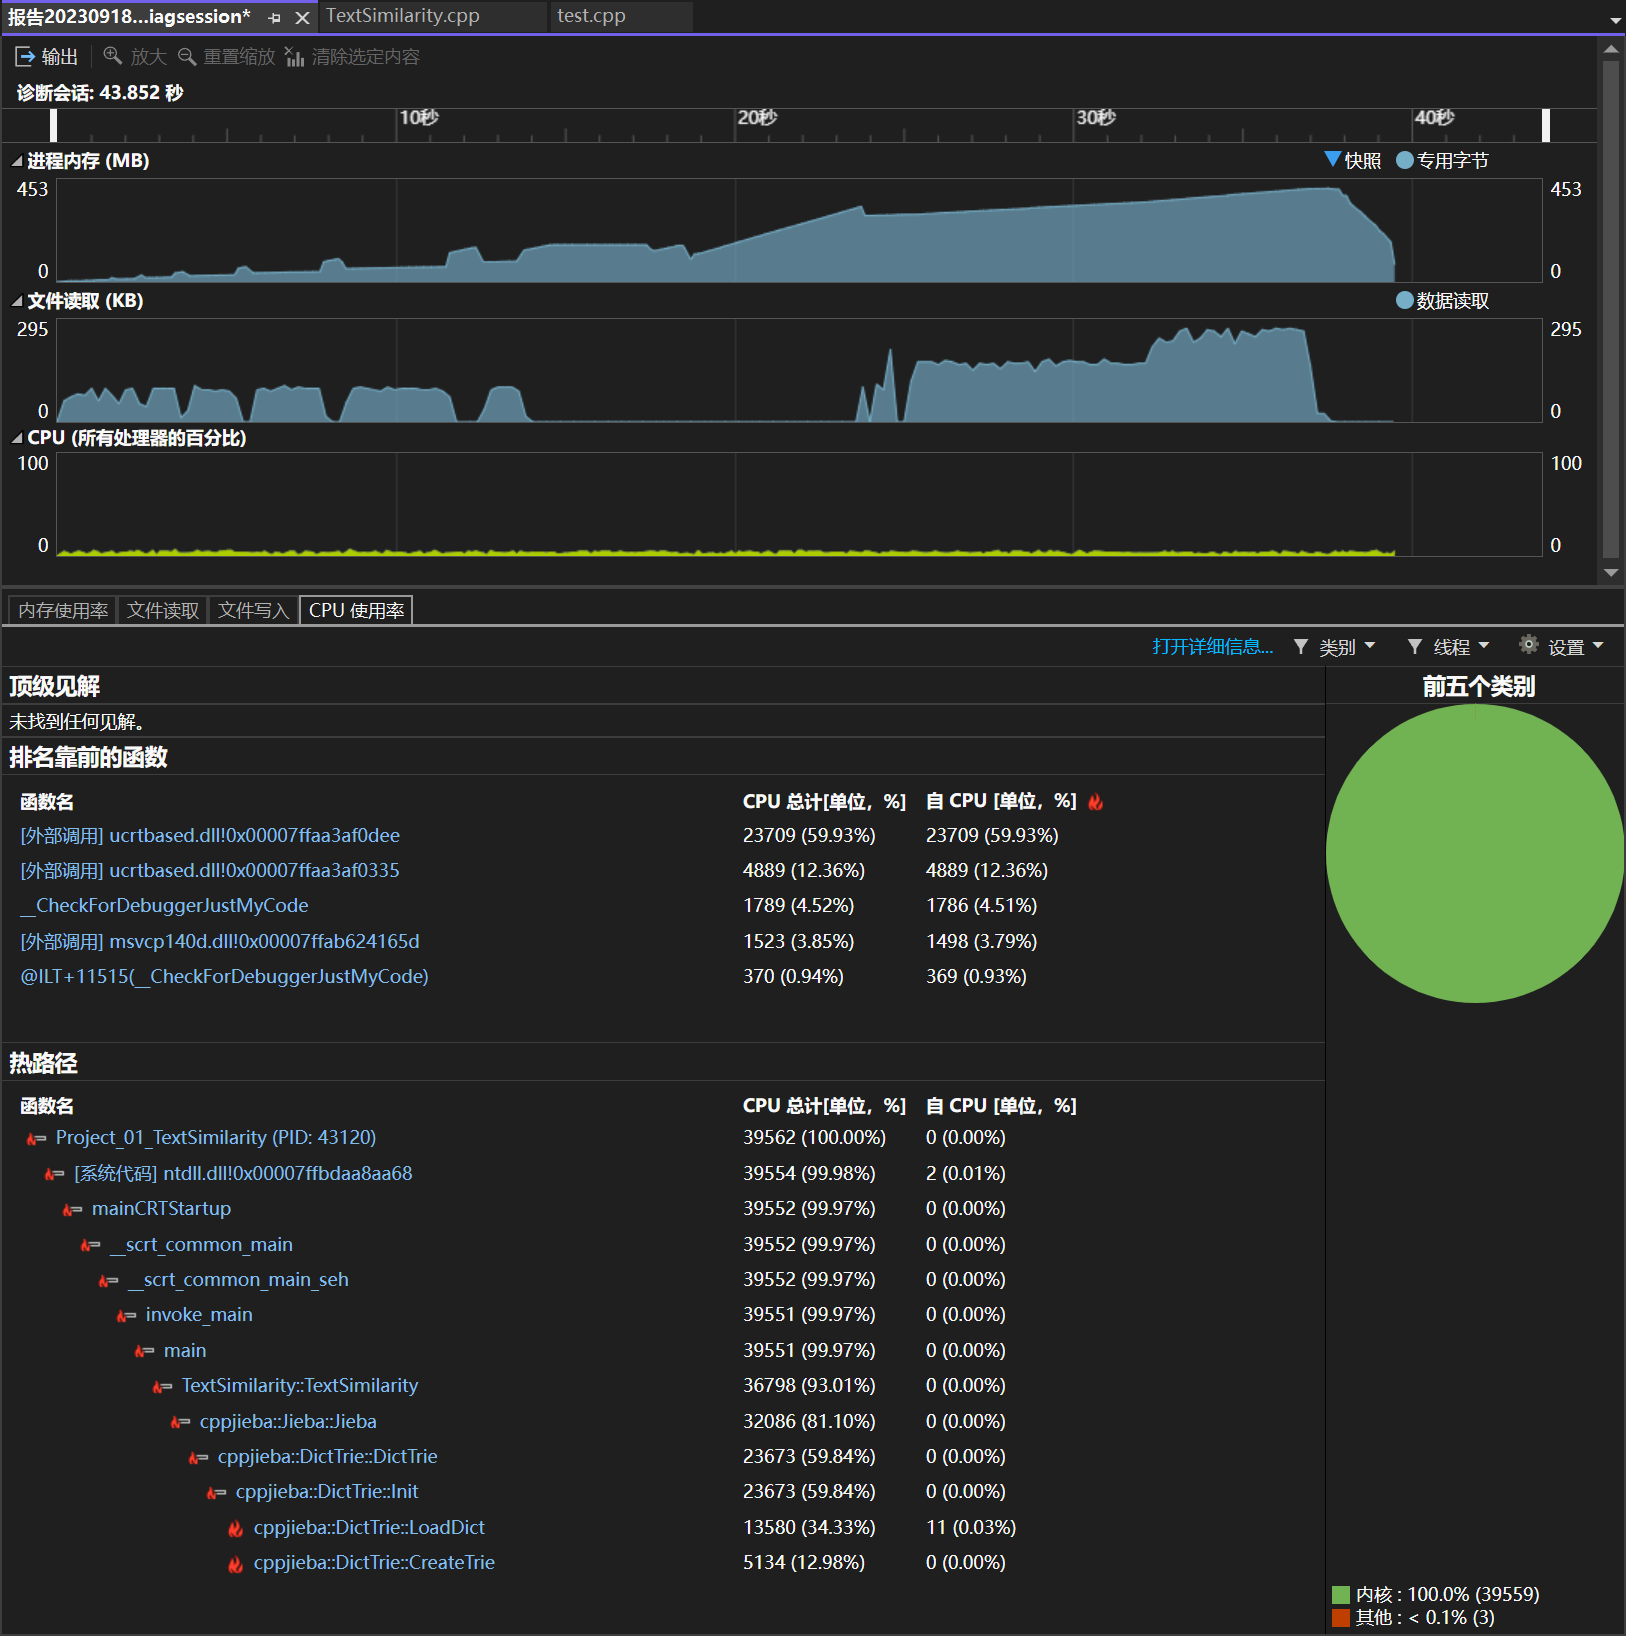Click the flame icon in 自 CPU header
The height and width of the screenshot is (1636, 1626).
(1096, 801)
